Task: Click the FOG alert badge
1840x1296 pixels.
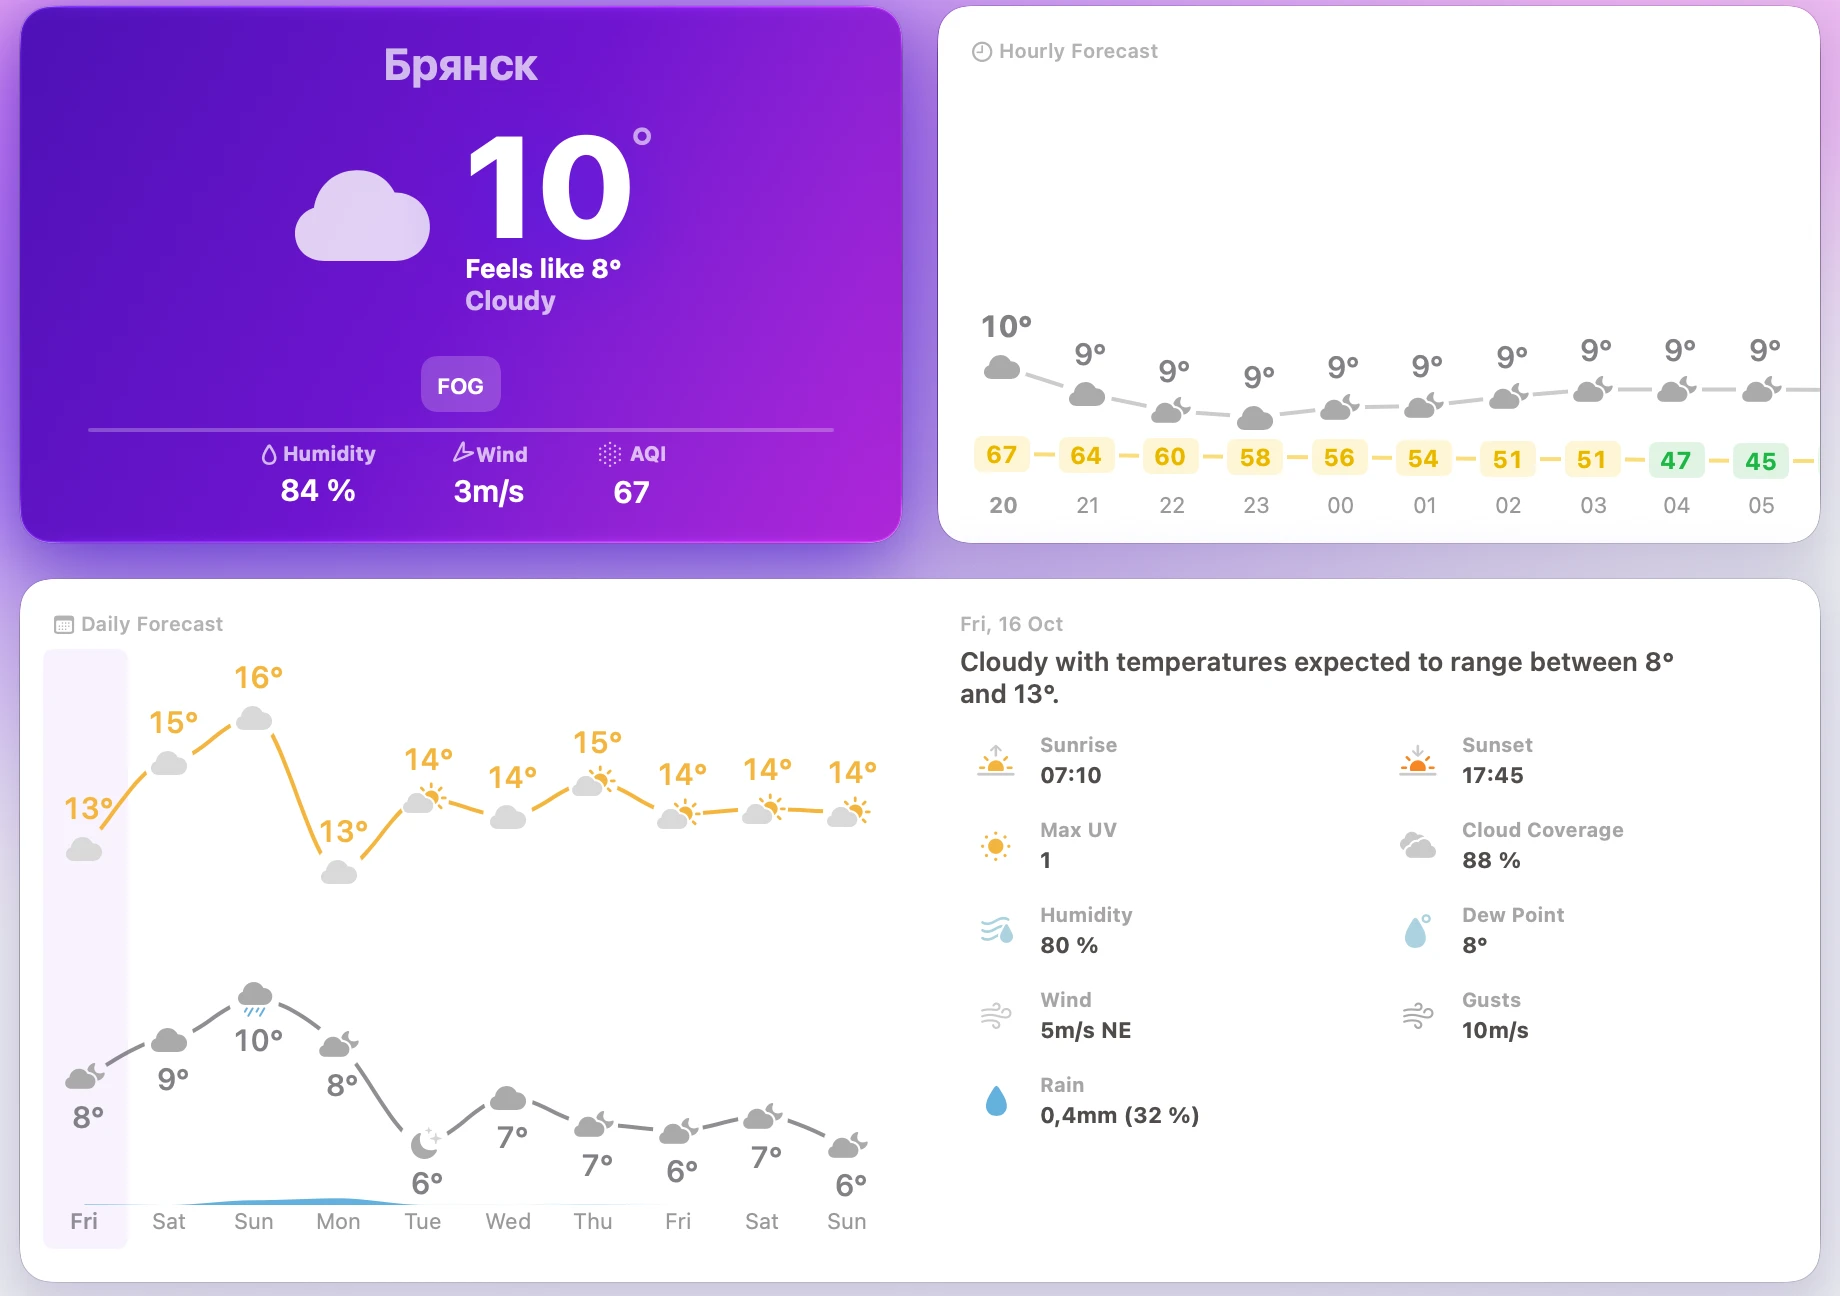Action: pyautogui.click(x=460, y=385)
